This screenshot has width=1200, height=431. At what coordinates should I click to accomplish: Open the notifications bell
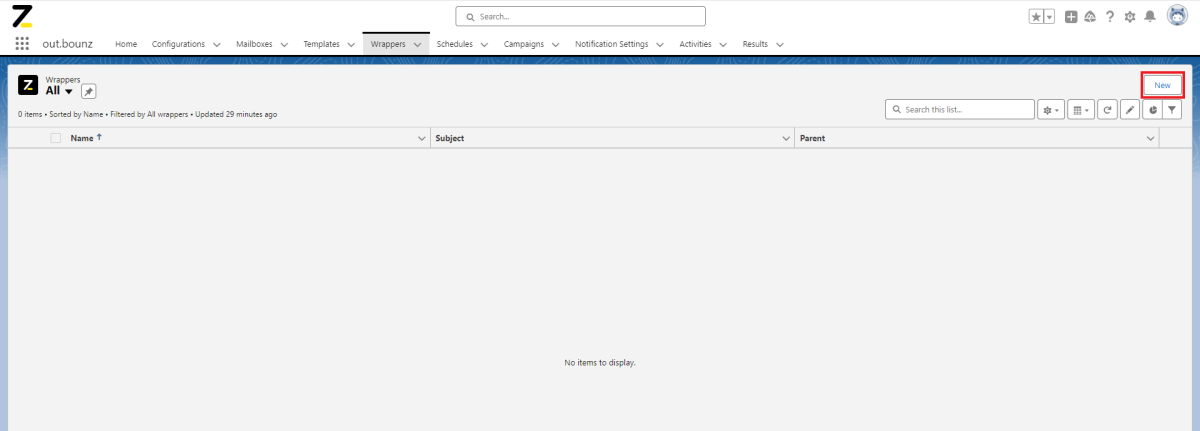(x=1150, y=17)
